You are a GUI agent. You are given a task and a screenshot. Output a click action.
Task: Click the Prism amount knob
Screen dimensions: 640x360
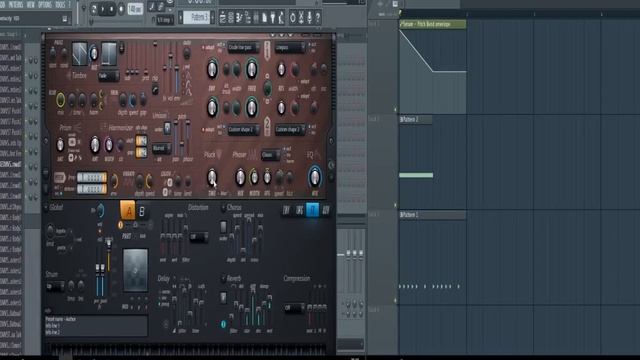point(60,144)
